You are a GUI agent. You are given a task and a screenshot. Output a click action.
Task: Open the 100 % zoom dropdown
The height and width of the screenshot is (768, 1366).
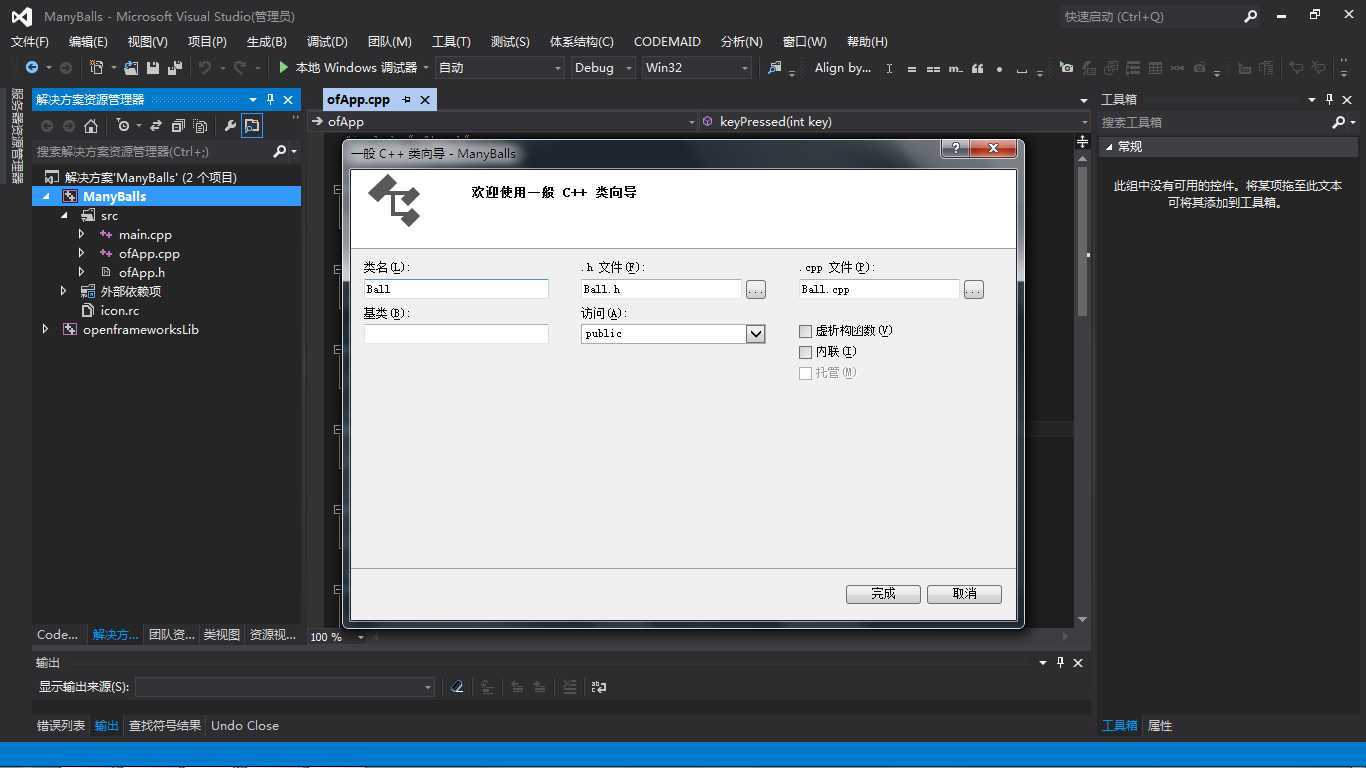[x=361, y=637]
